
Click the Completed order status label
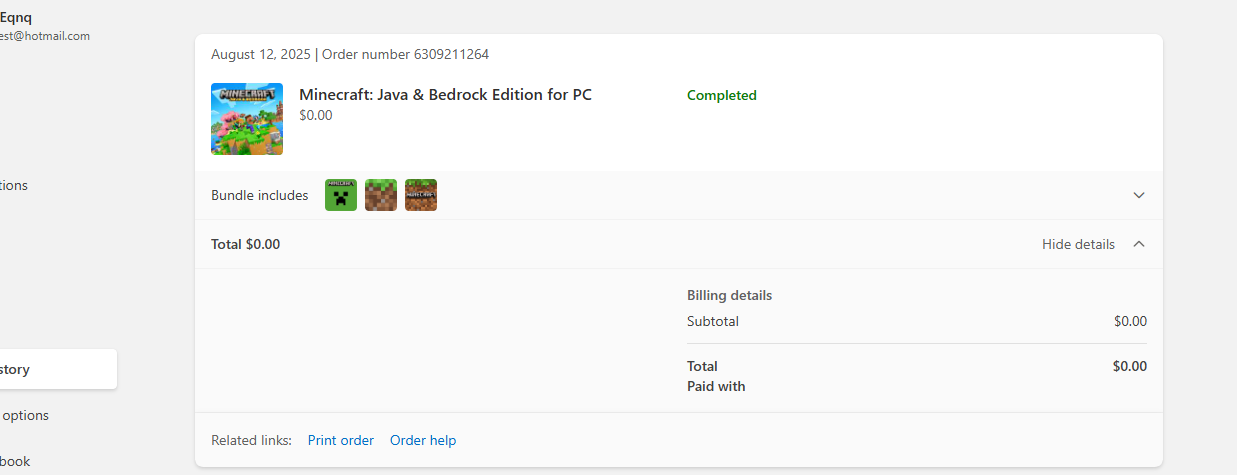(722, 96)
